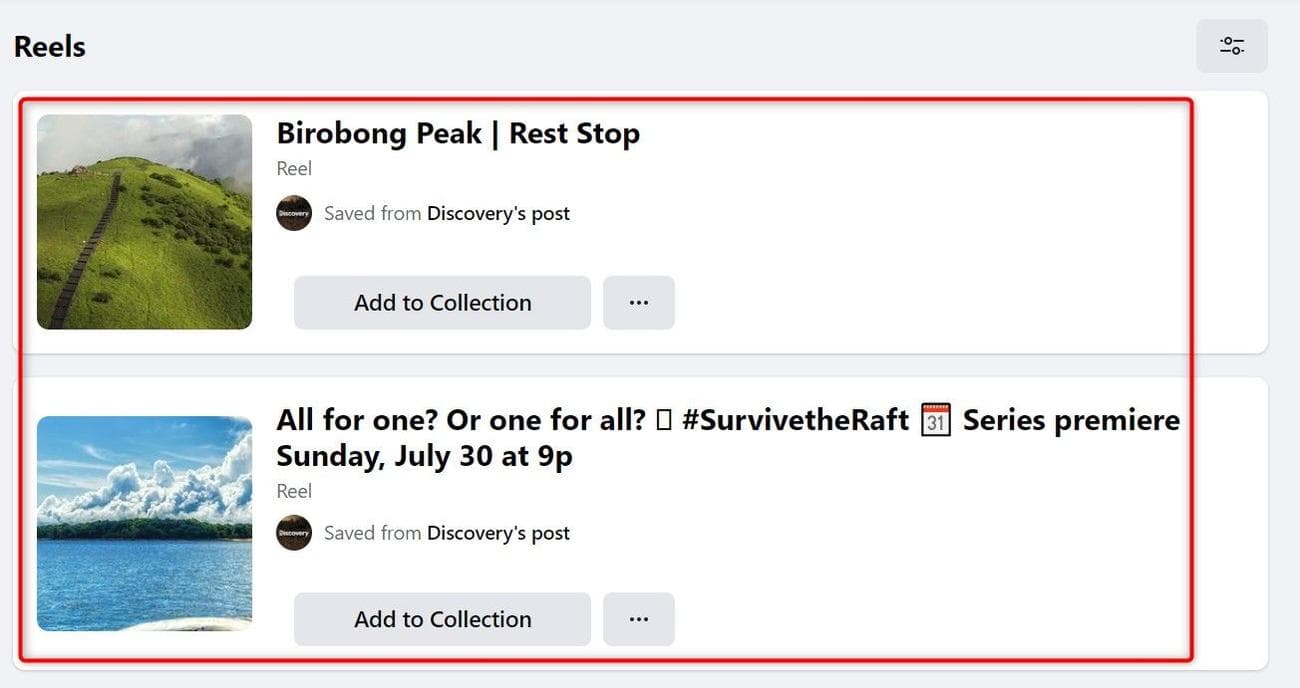The width and height of the screenshot is (1300, 688).
Task: Click Discovery avatar under SurvivetheRaft reel
Action: point(294,533)
